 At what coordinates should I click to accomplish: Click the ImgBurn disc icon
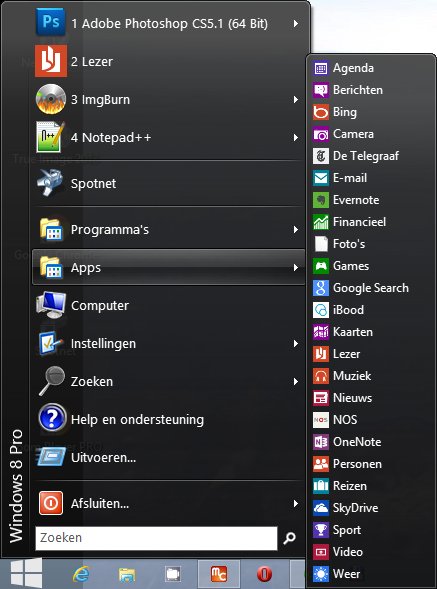[x=51, y=99]
